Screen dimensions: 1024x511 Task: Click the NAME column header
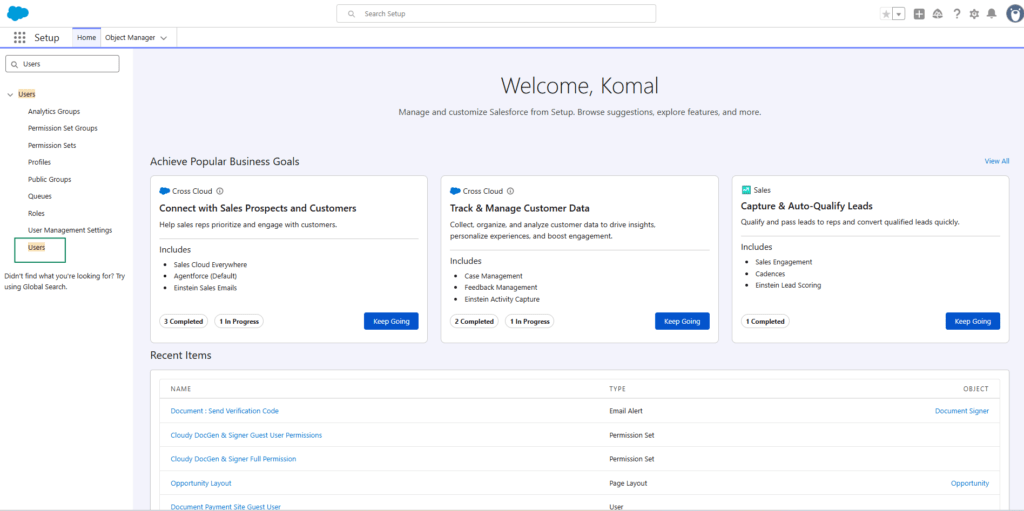click(x=180, y=389)
